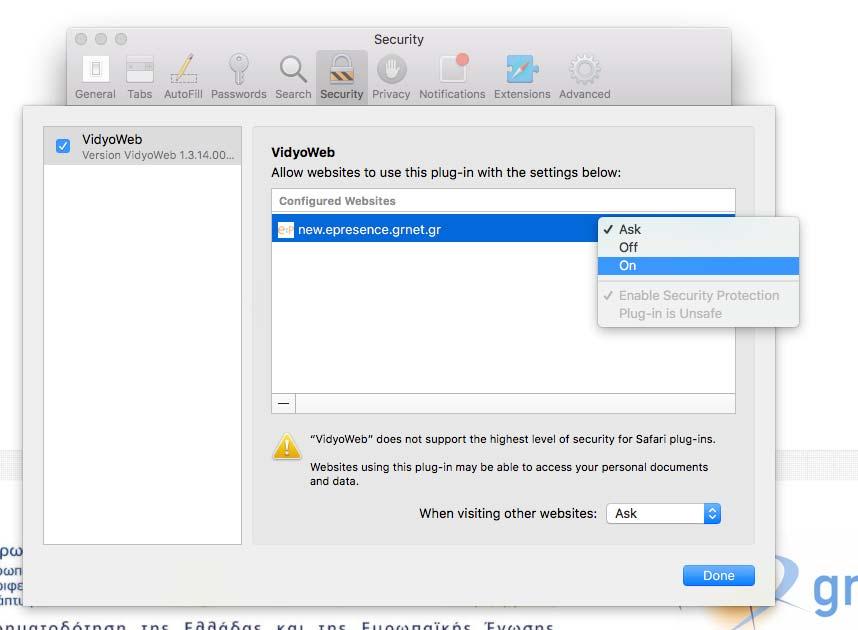The height and width of the screenshot is (630, 858).
Task: Select the Security preferences pane
Action: click(341, 77)
